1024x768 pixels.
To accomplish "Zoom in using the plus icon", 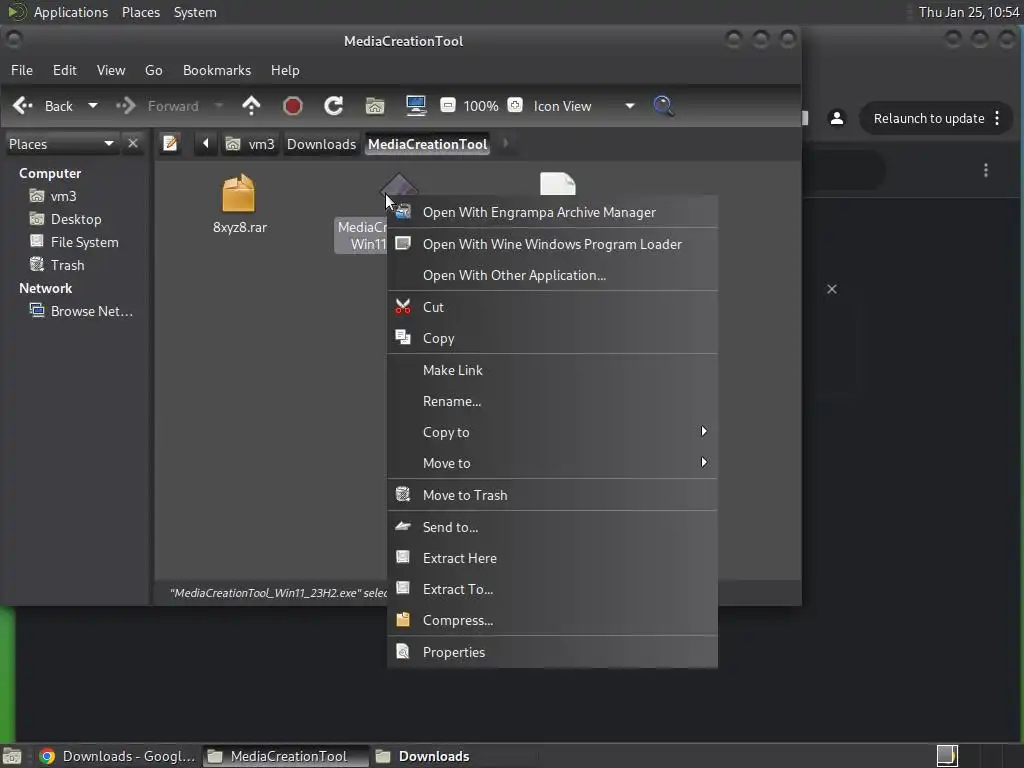I will 515,105.
